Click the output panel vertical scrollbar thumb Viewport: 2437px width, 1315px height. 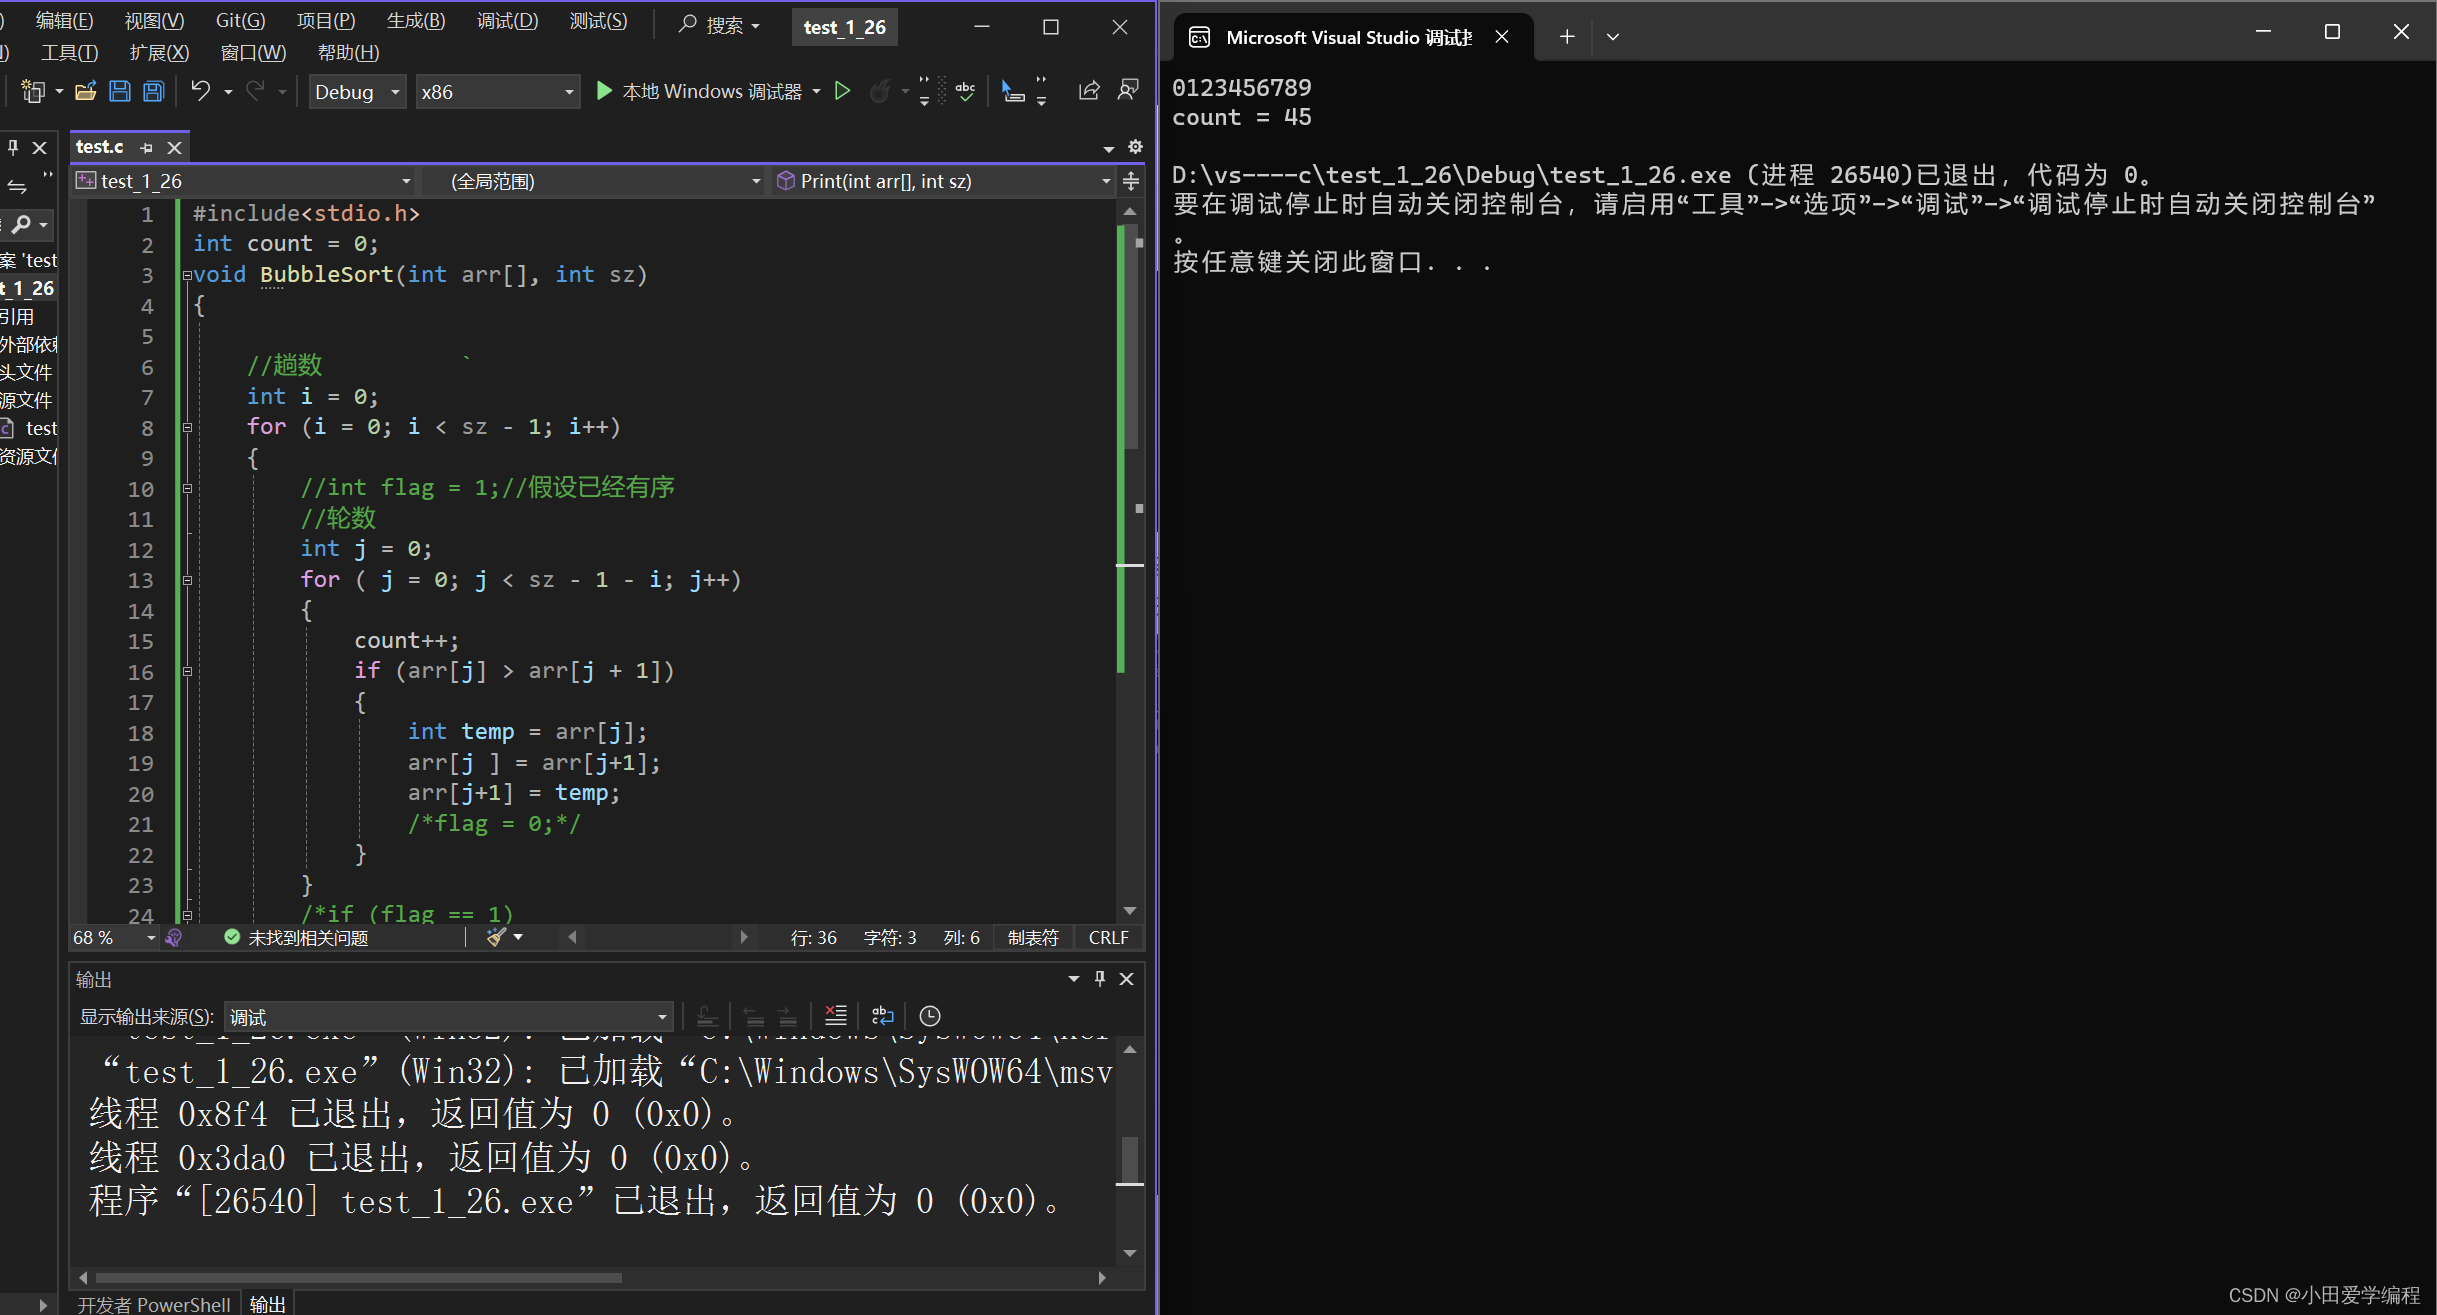pos(1130,1158)
